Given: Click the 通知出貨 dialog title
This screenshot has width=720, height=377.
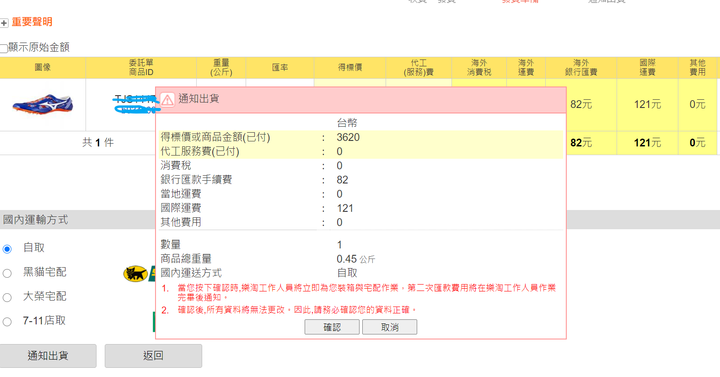Looking at the screenshot, I should 198,99.
